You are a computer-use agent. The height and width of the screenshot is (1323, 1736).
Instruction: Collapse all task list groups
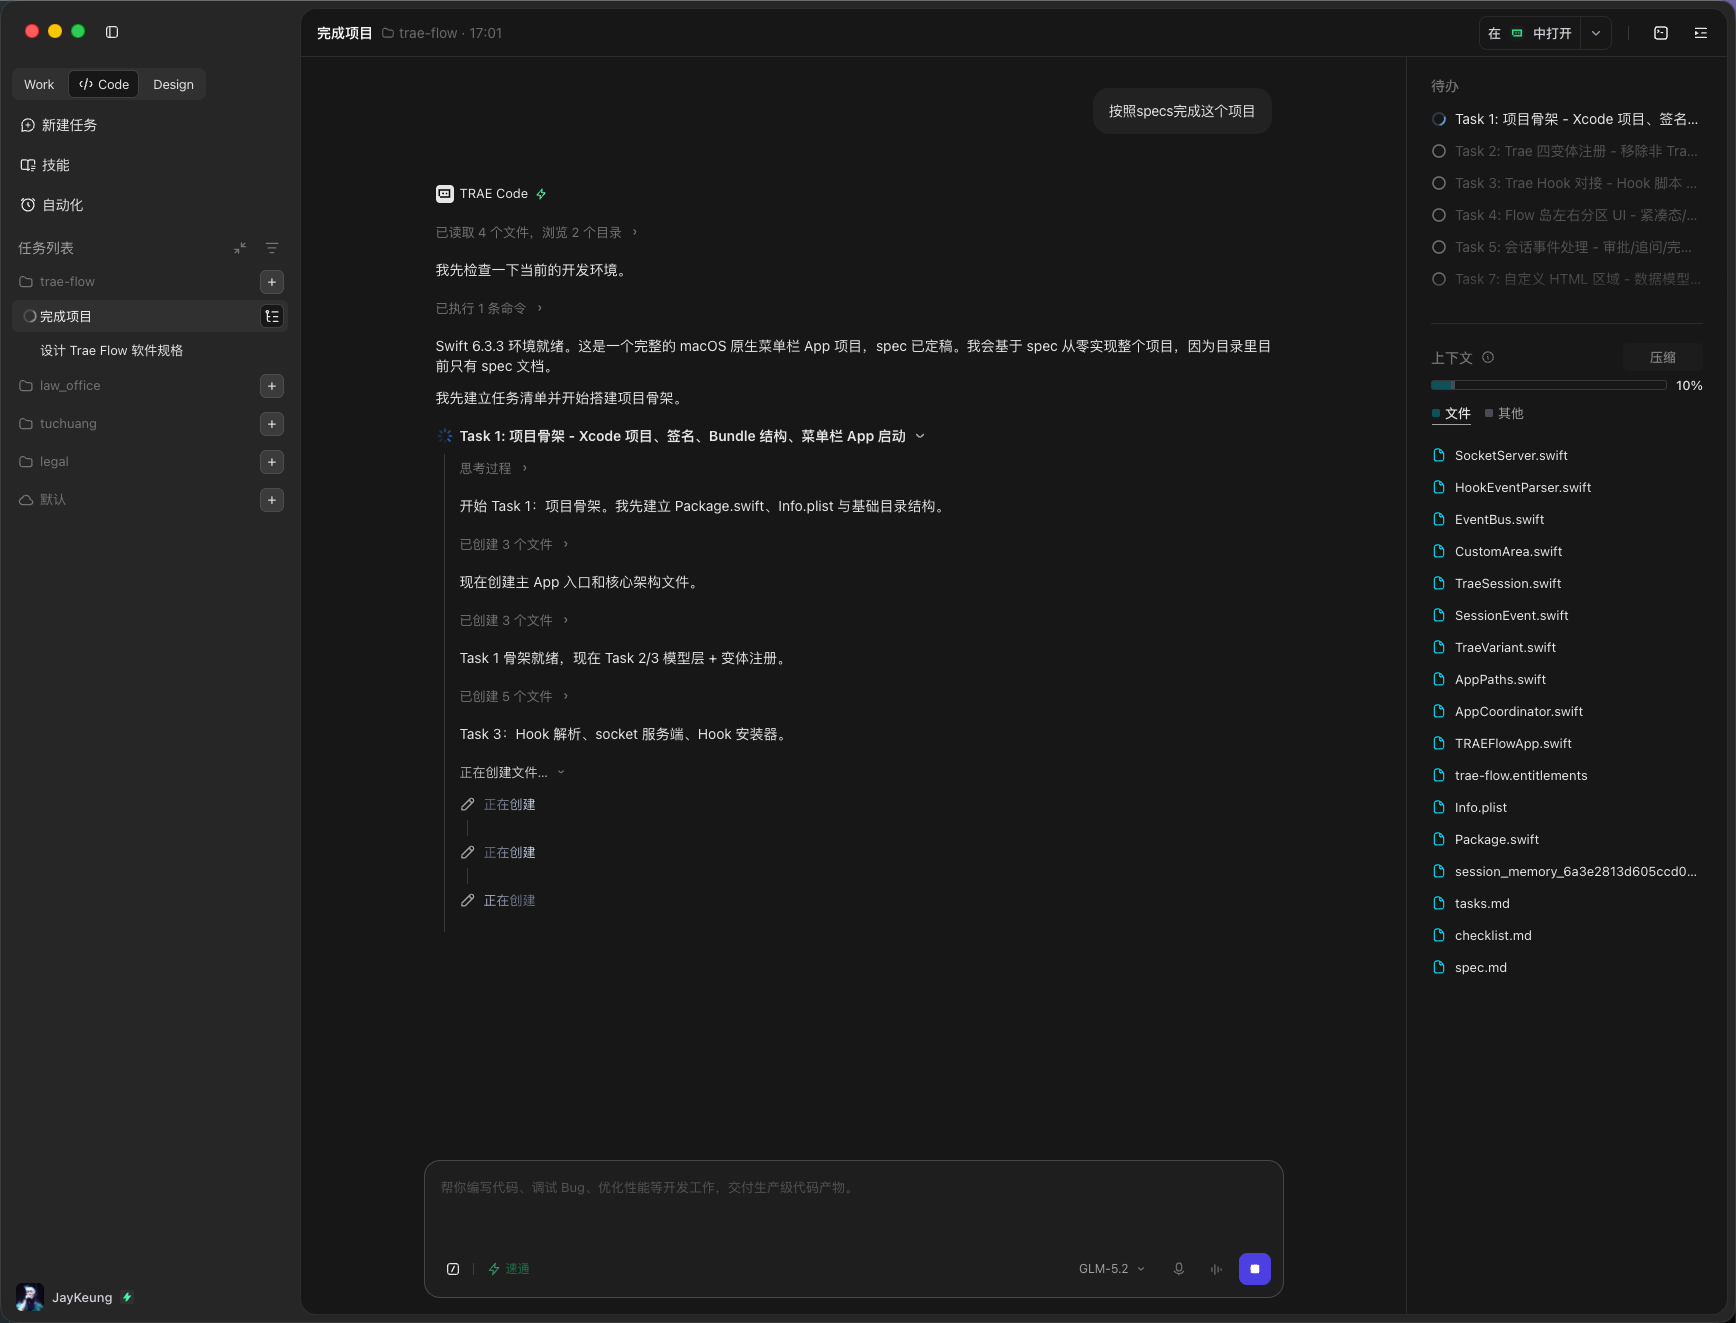pos(240,248)
